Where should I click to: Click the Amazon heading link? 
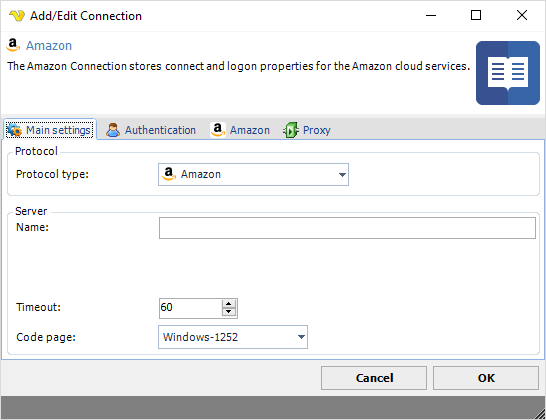49,46
